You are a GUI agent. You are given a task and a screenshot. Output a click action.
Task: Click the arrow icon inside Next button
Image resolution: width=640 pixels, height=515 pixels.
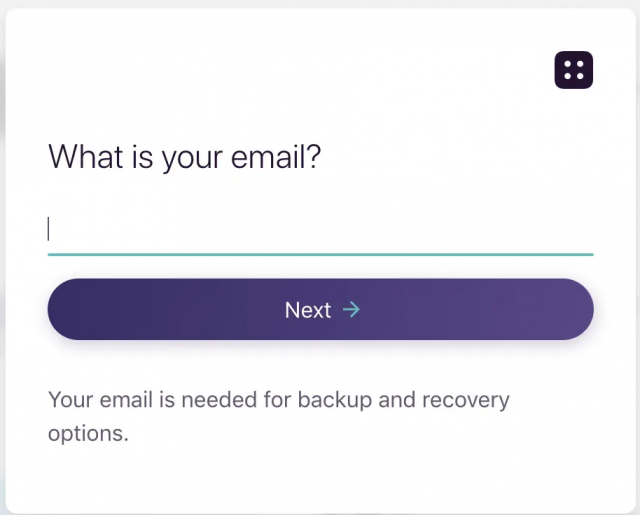(351, 310)
